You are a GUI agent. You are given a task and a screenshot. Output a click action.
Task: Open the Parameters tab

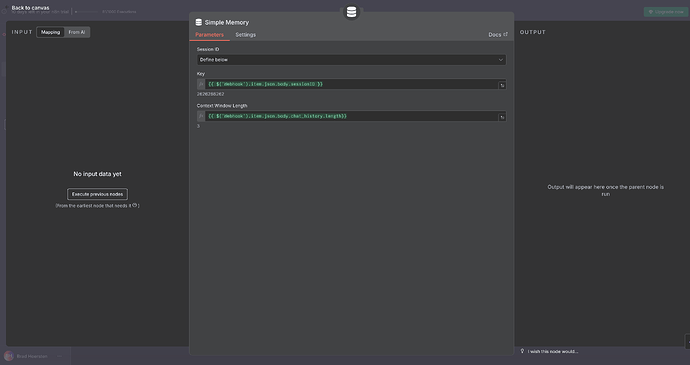pyautogui.click(x=209, y=35)
